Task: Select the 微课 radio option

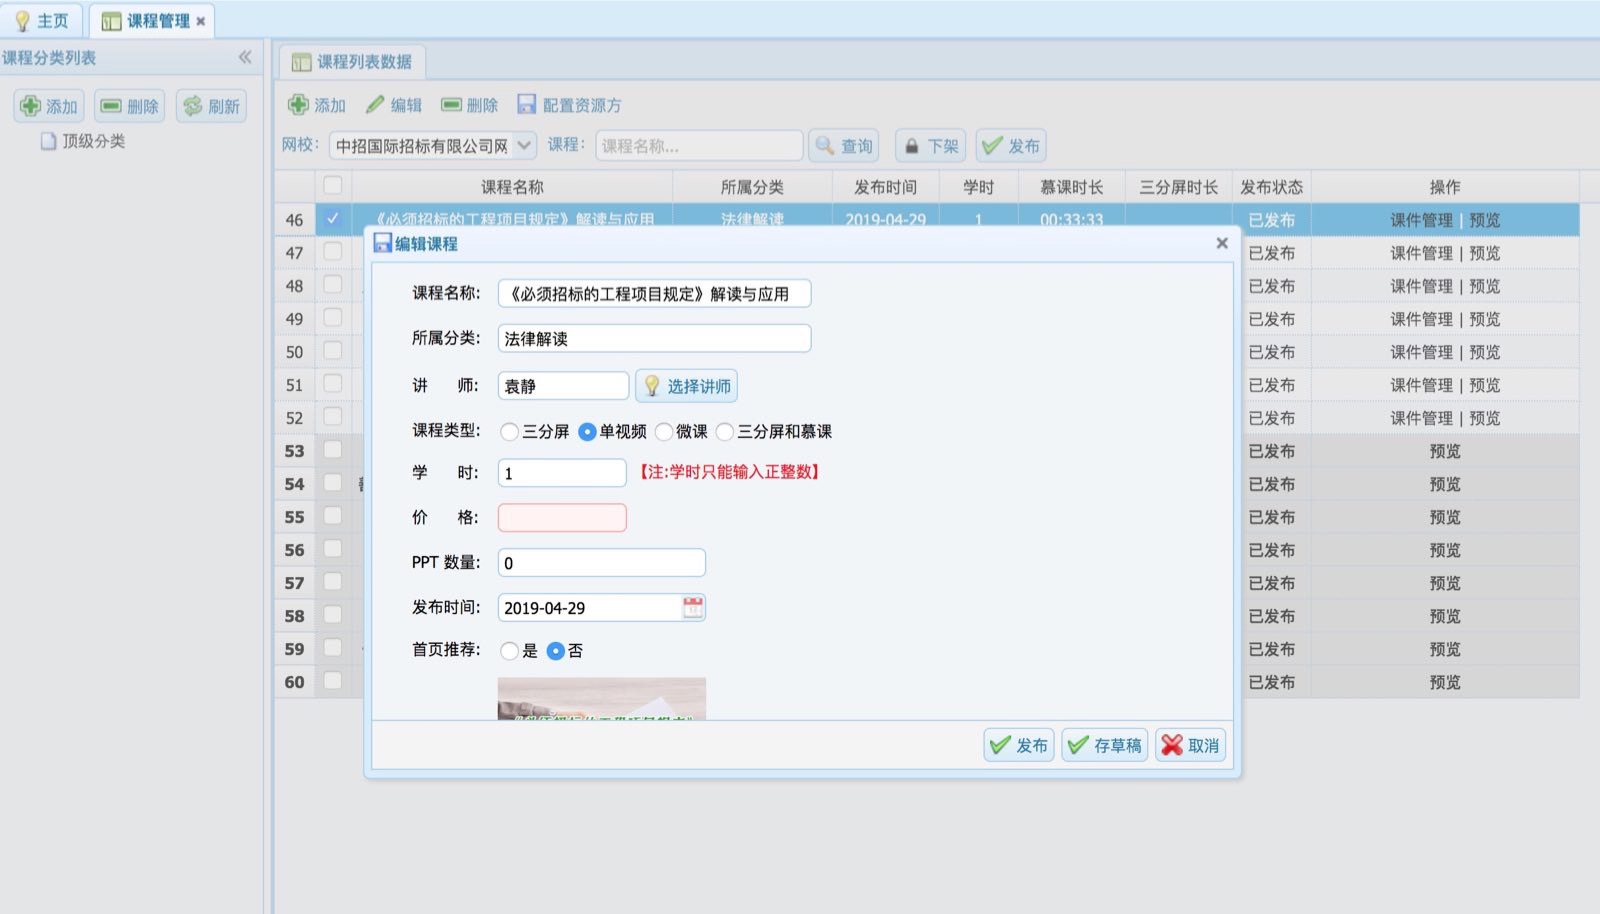Action: [664, 432]
